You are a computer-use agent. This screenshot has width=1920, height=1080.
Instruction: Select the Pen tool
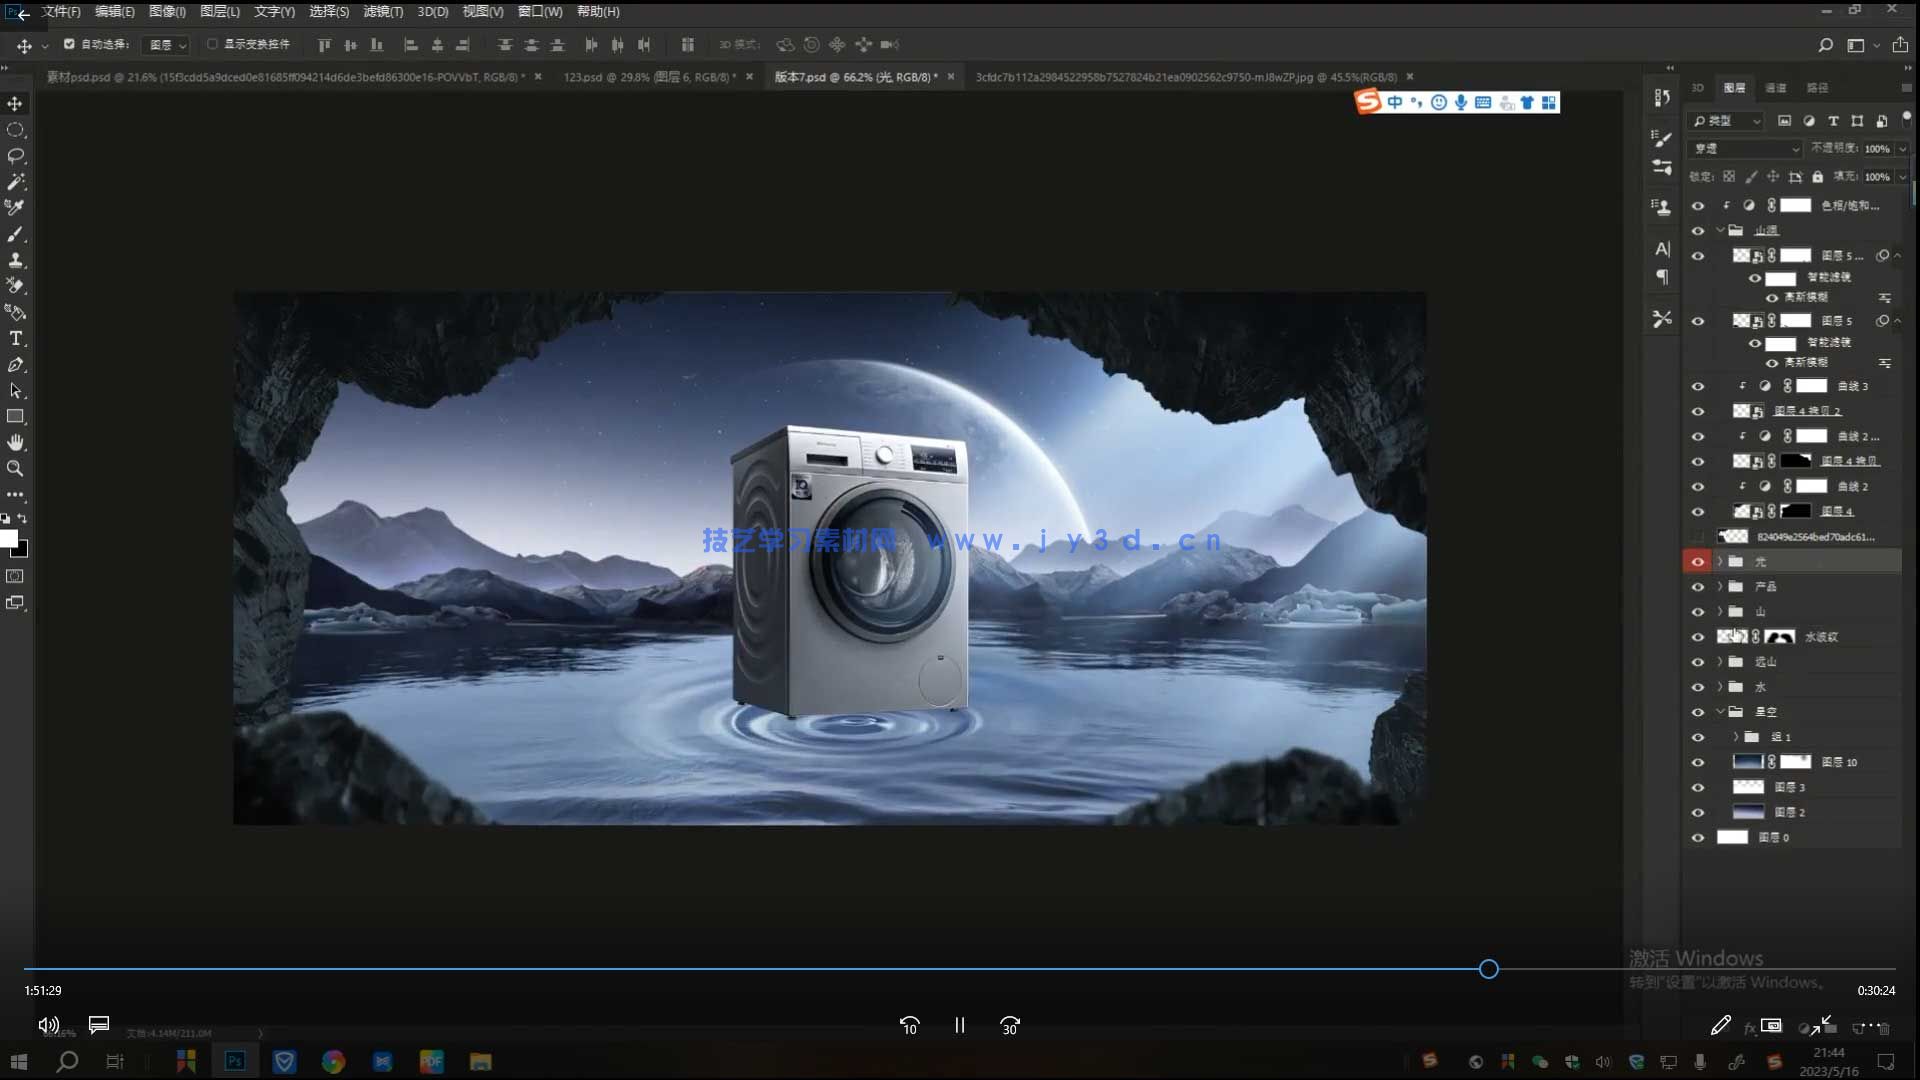(16, 365)
